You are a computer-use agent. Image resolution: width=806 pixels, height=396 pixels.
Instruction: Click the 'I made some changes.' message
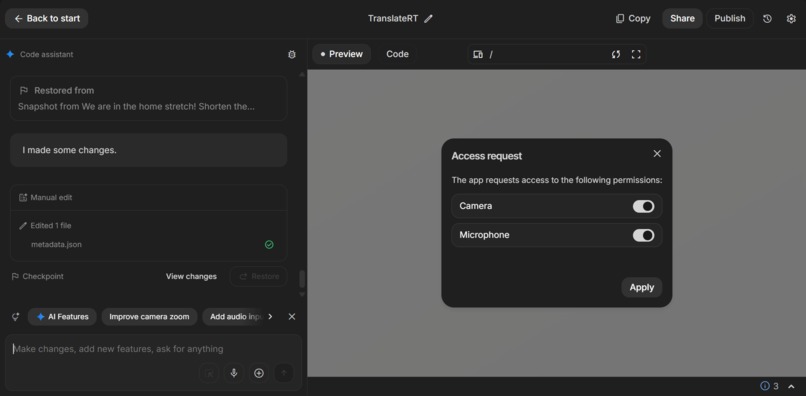(149, 150)
